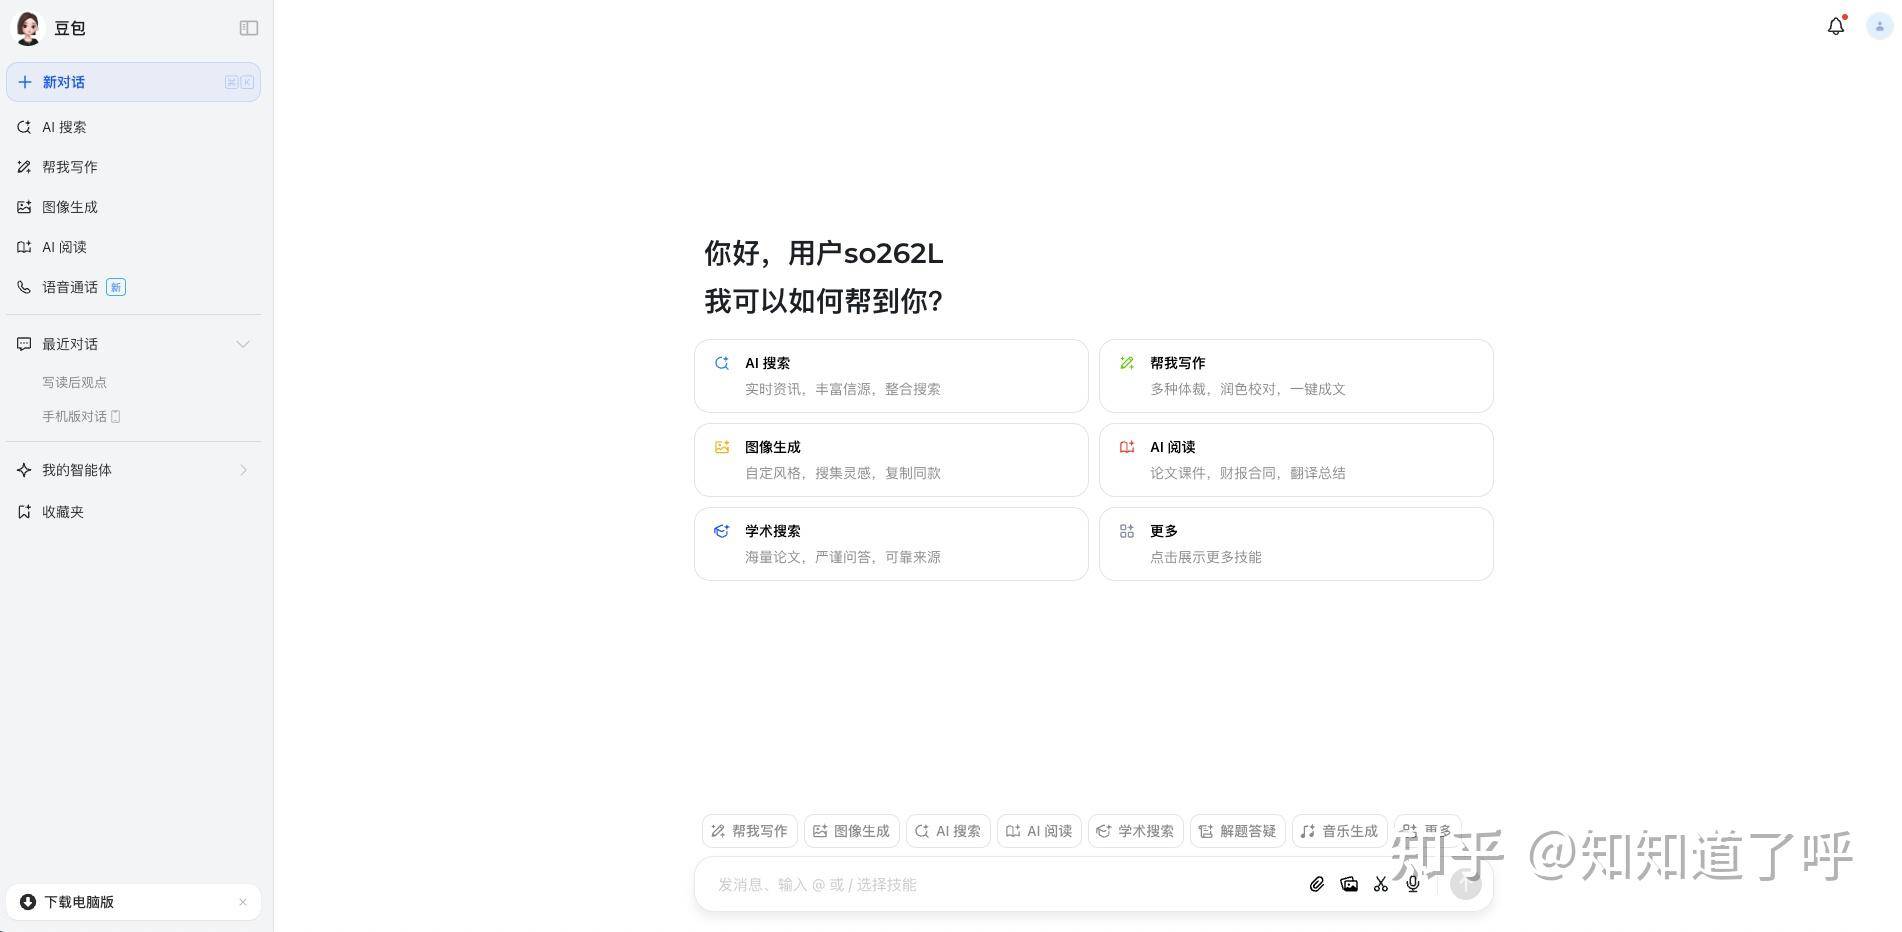
Task: Expand 我的智能体 arrow
Action: click(x=243, y=470)
